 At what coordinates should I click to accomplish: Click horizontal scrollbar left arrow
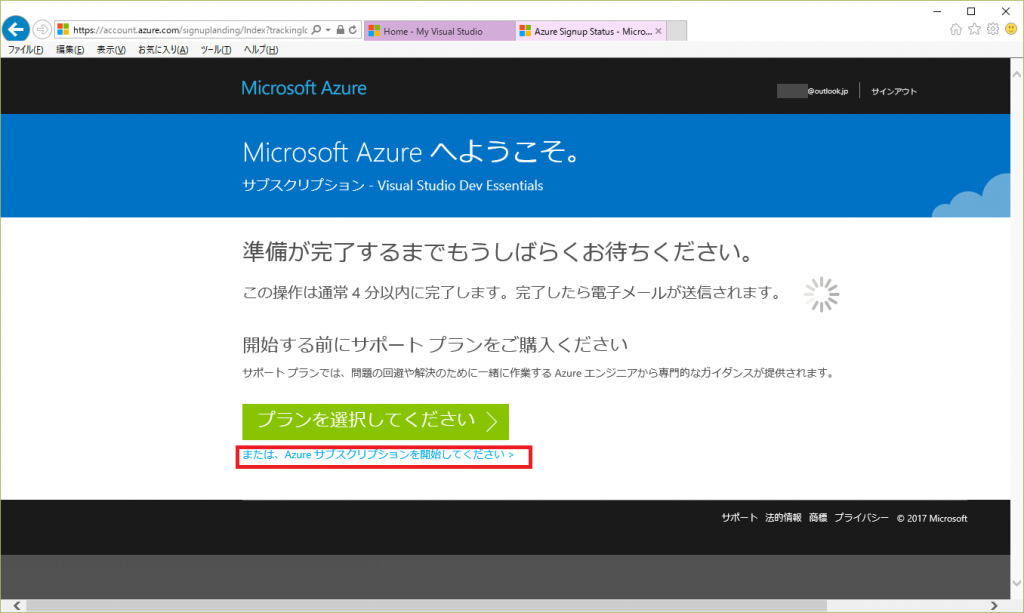16,606
